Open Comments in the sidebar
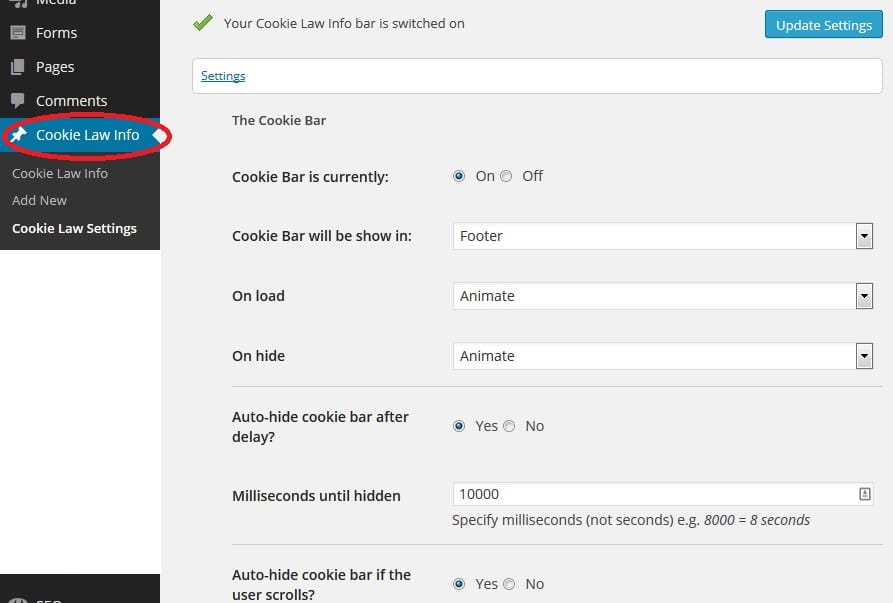 (71, 101)
